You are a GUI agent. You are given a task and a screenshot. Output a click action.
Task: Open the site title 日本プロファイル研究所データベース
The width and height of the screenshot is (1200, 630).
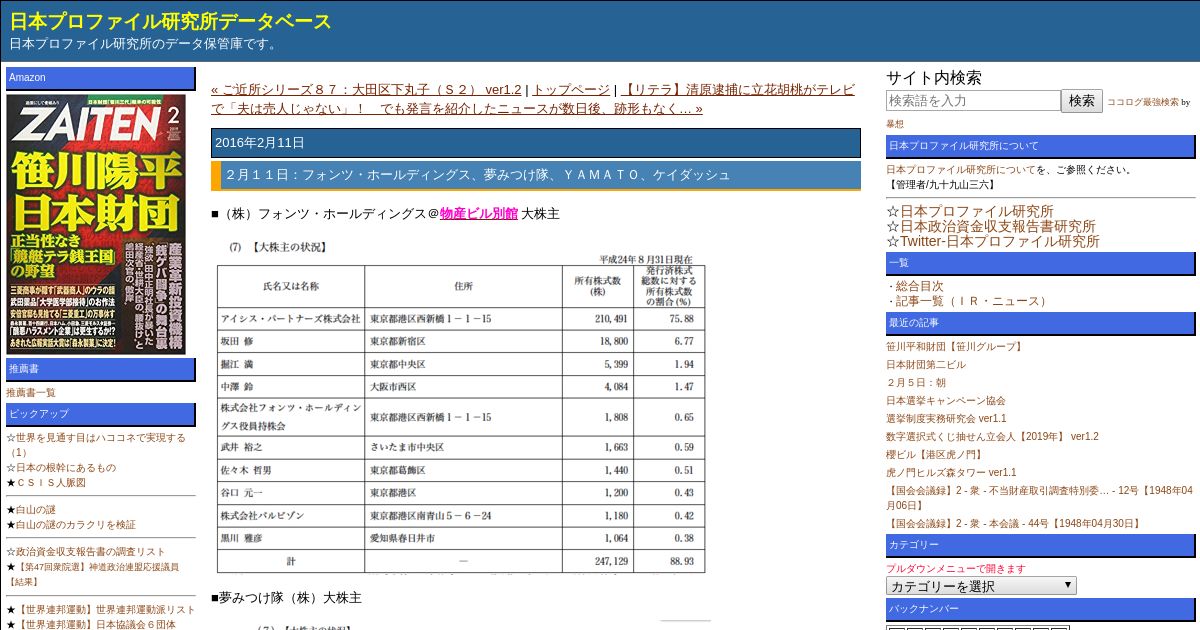pyautogui.click(x=171, y=21)
